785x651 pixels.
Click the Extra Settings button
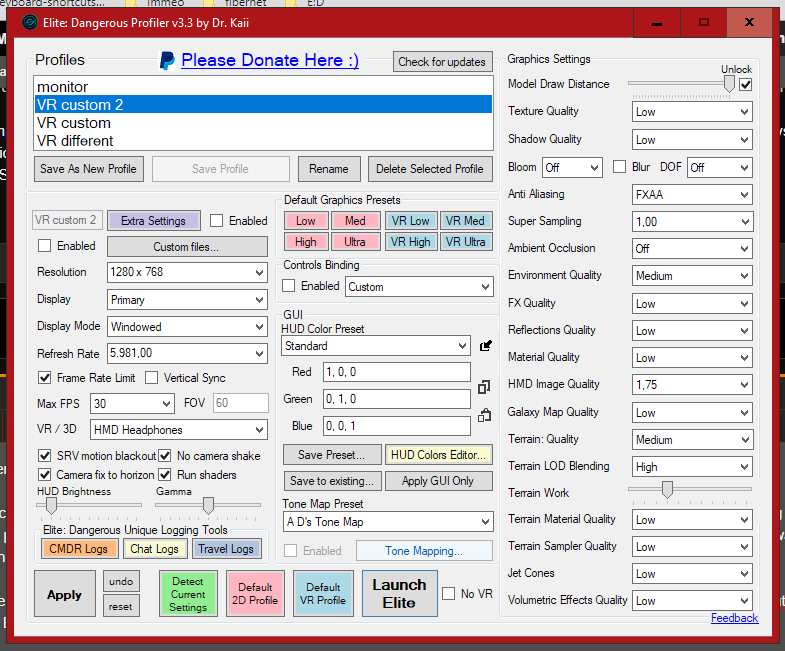point(154,221)
